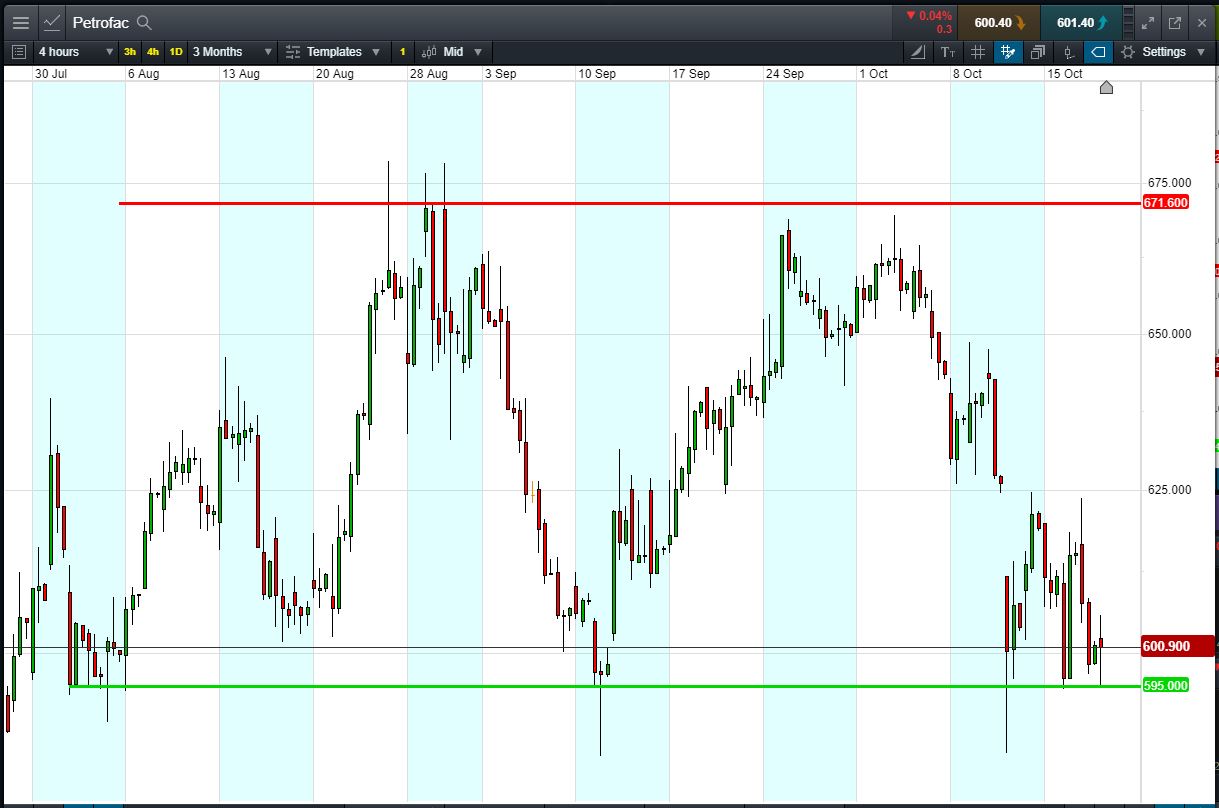Click the 20 Aug date on time axis

(335, 74)
